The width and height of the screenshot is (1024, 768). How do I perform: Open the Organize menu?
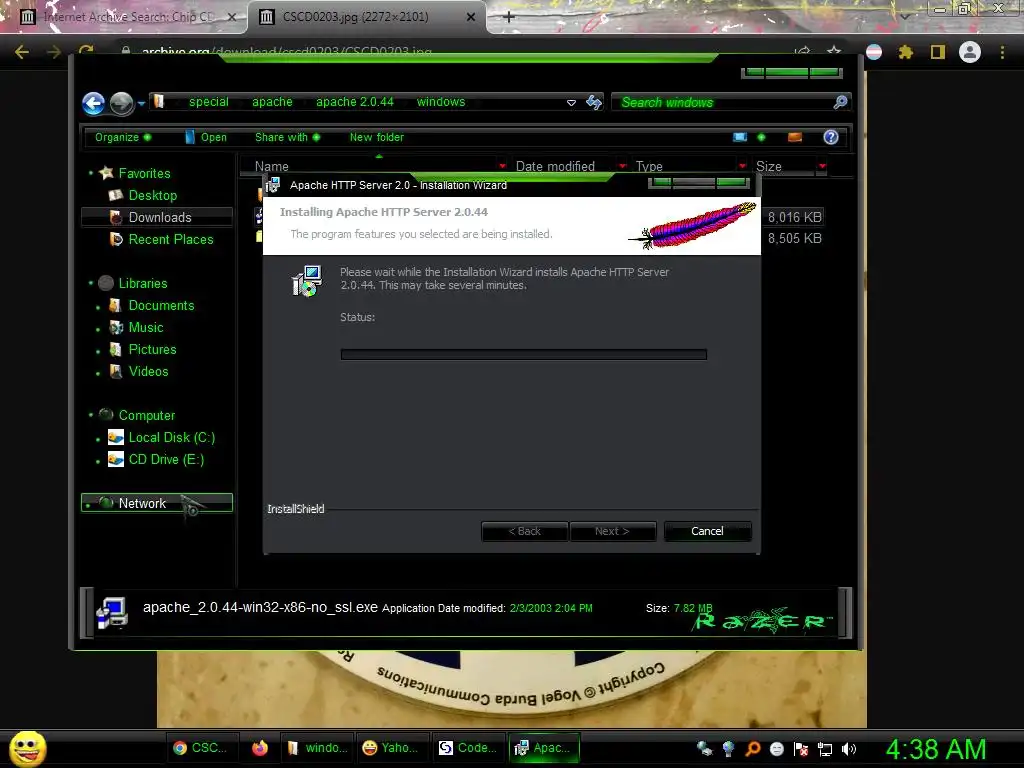(x=123, y=137)
